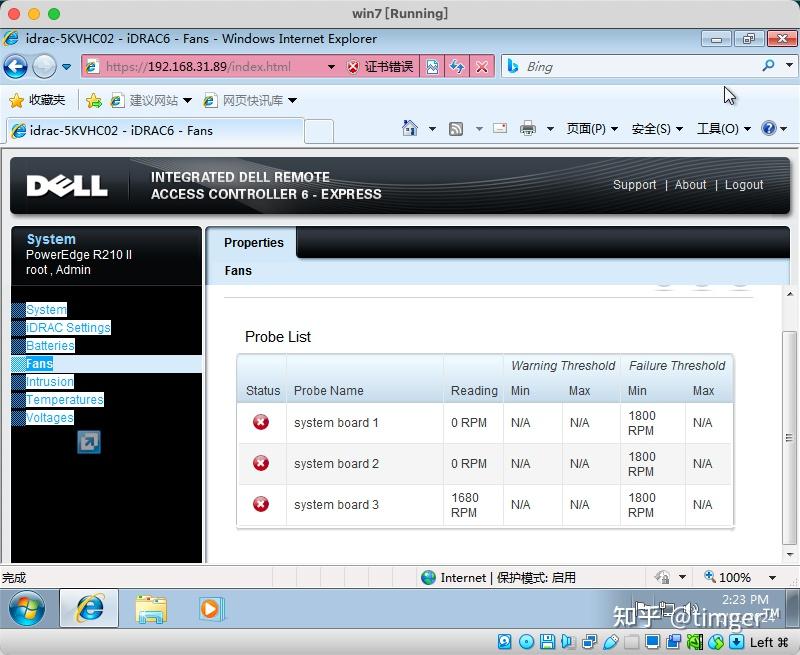Click the launch arrow icon under navigation
The width and height of the screenshot is (800, 655).
tap(89, 442)
